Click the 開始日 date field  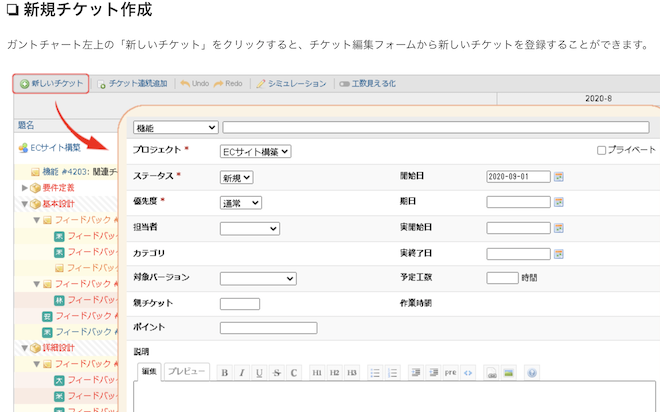(x=518, y=177)
